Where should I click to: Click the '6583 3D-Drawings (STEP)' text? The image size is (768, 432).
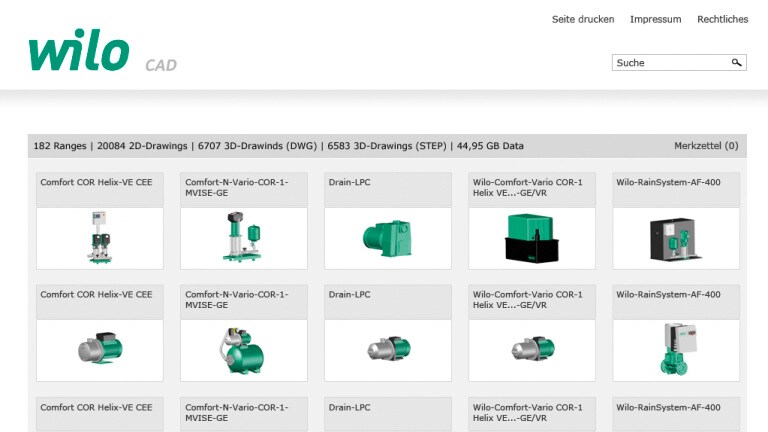pyautogui.click(x=387, y=146)
